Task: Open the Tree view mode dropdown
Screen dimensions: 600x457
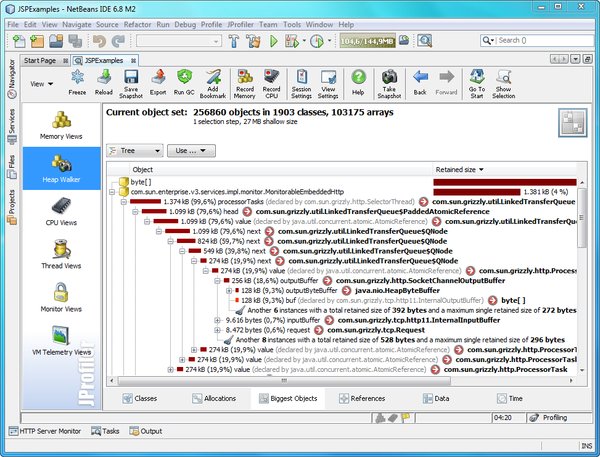Action: pos(135,151)
